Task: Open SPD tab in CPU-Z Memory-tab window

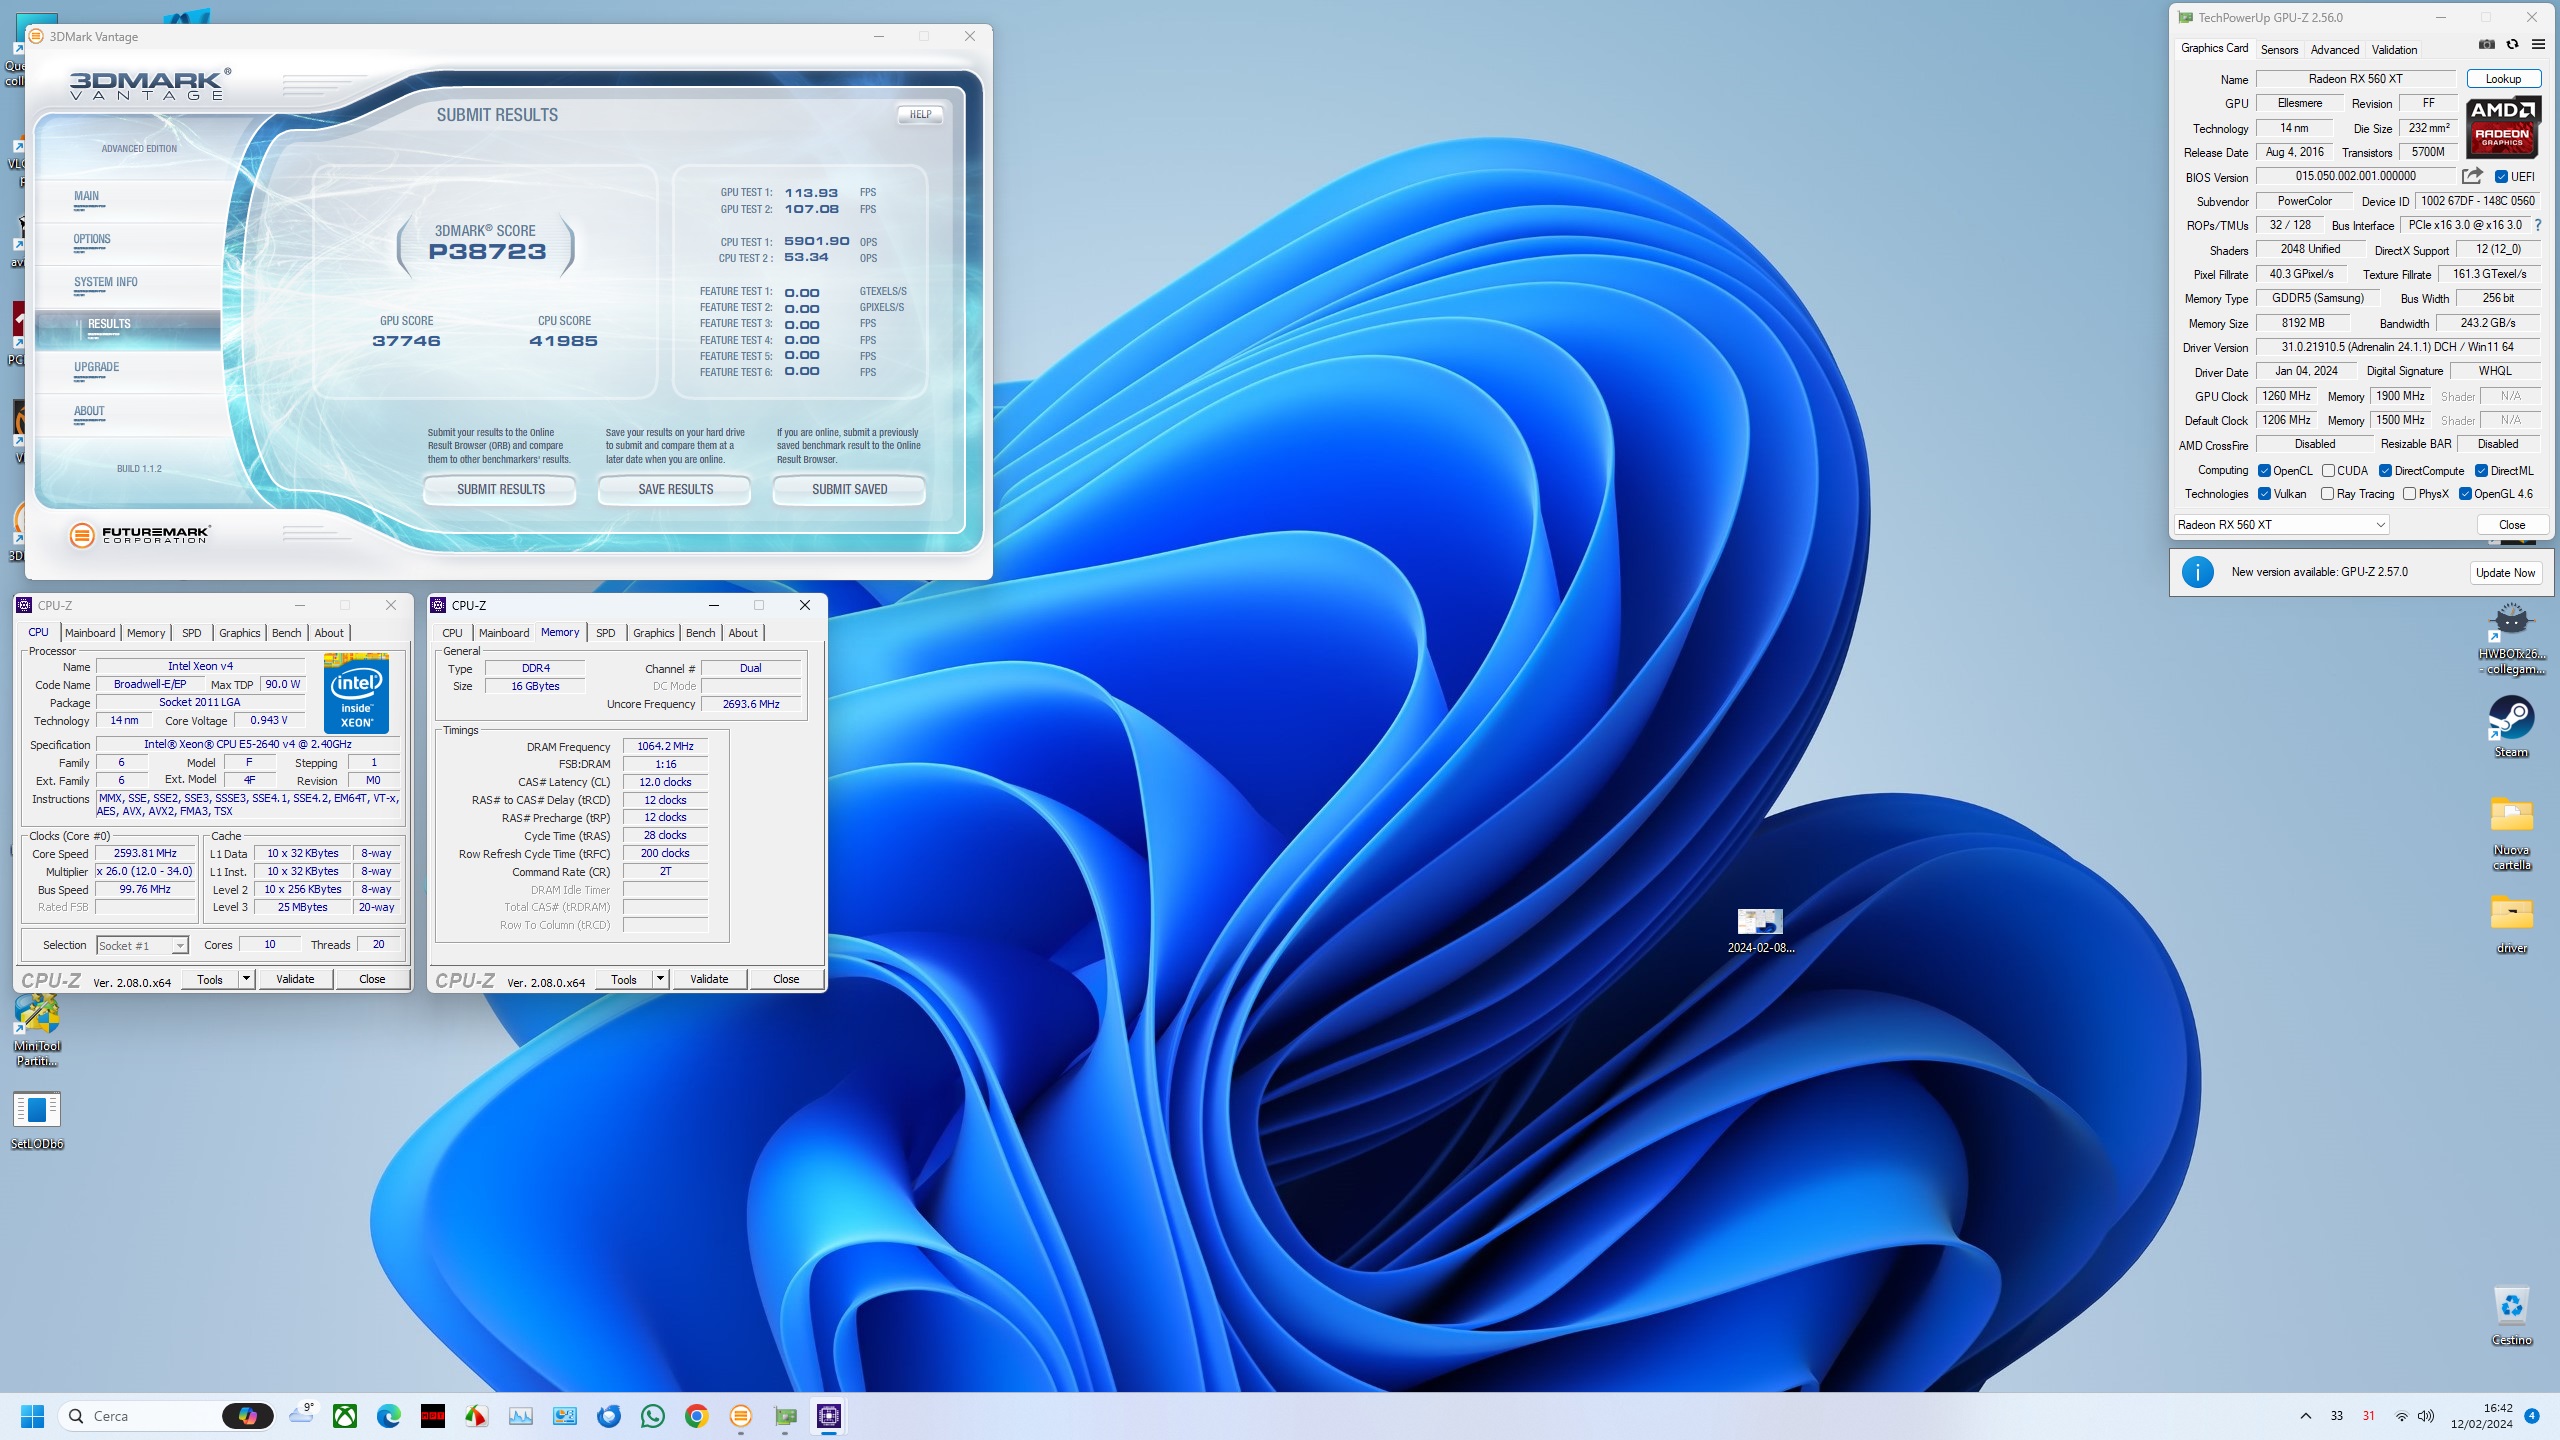Action: click(606, 633)
